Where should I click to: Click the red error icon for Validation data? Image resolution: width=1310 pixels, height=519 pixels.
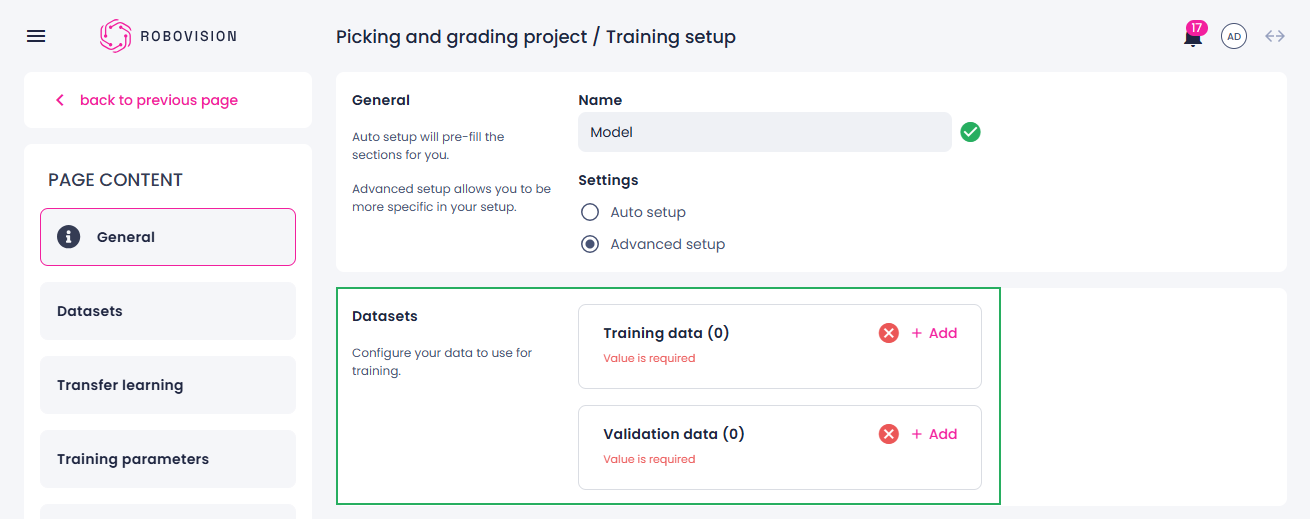(x=888, y=434)
